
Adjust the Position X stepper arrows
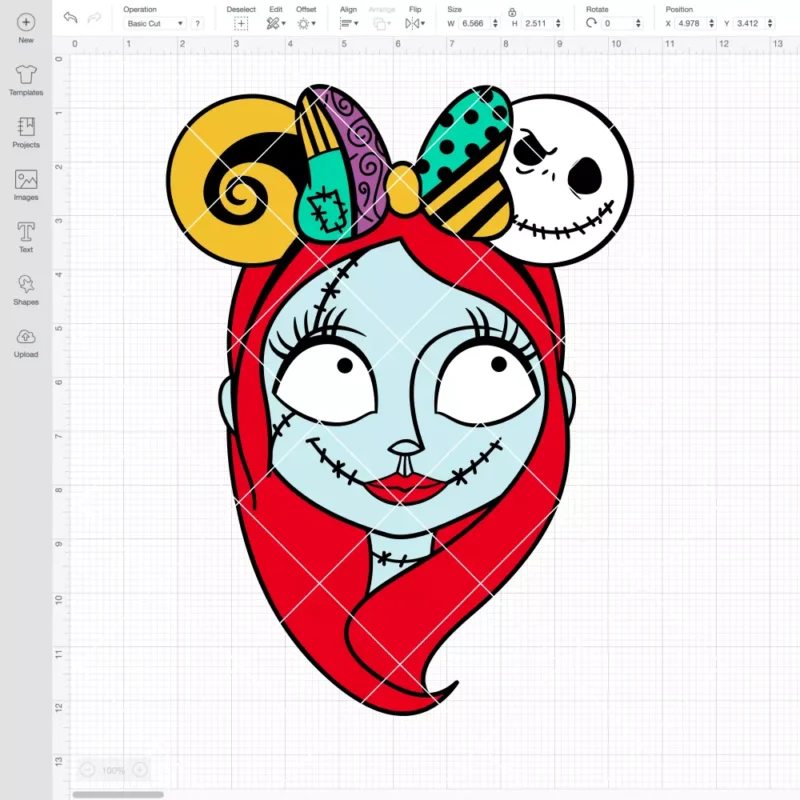pos(711,23)
